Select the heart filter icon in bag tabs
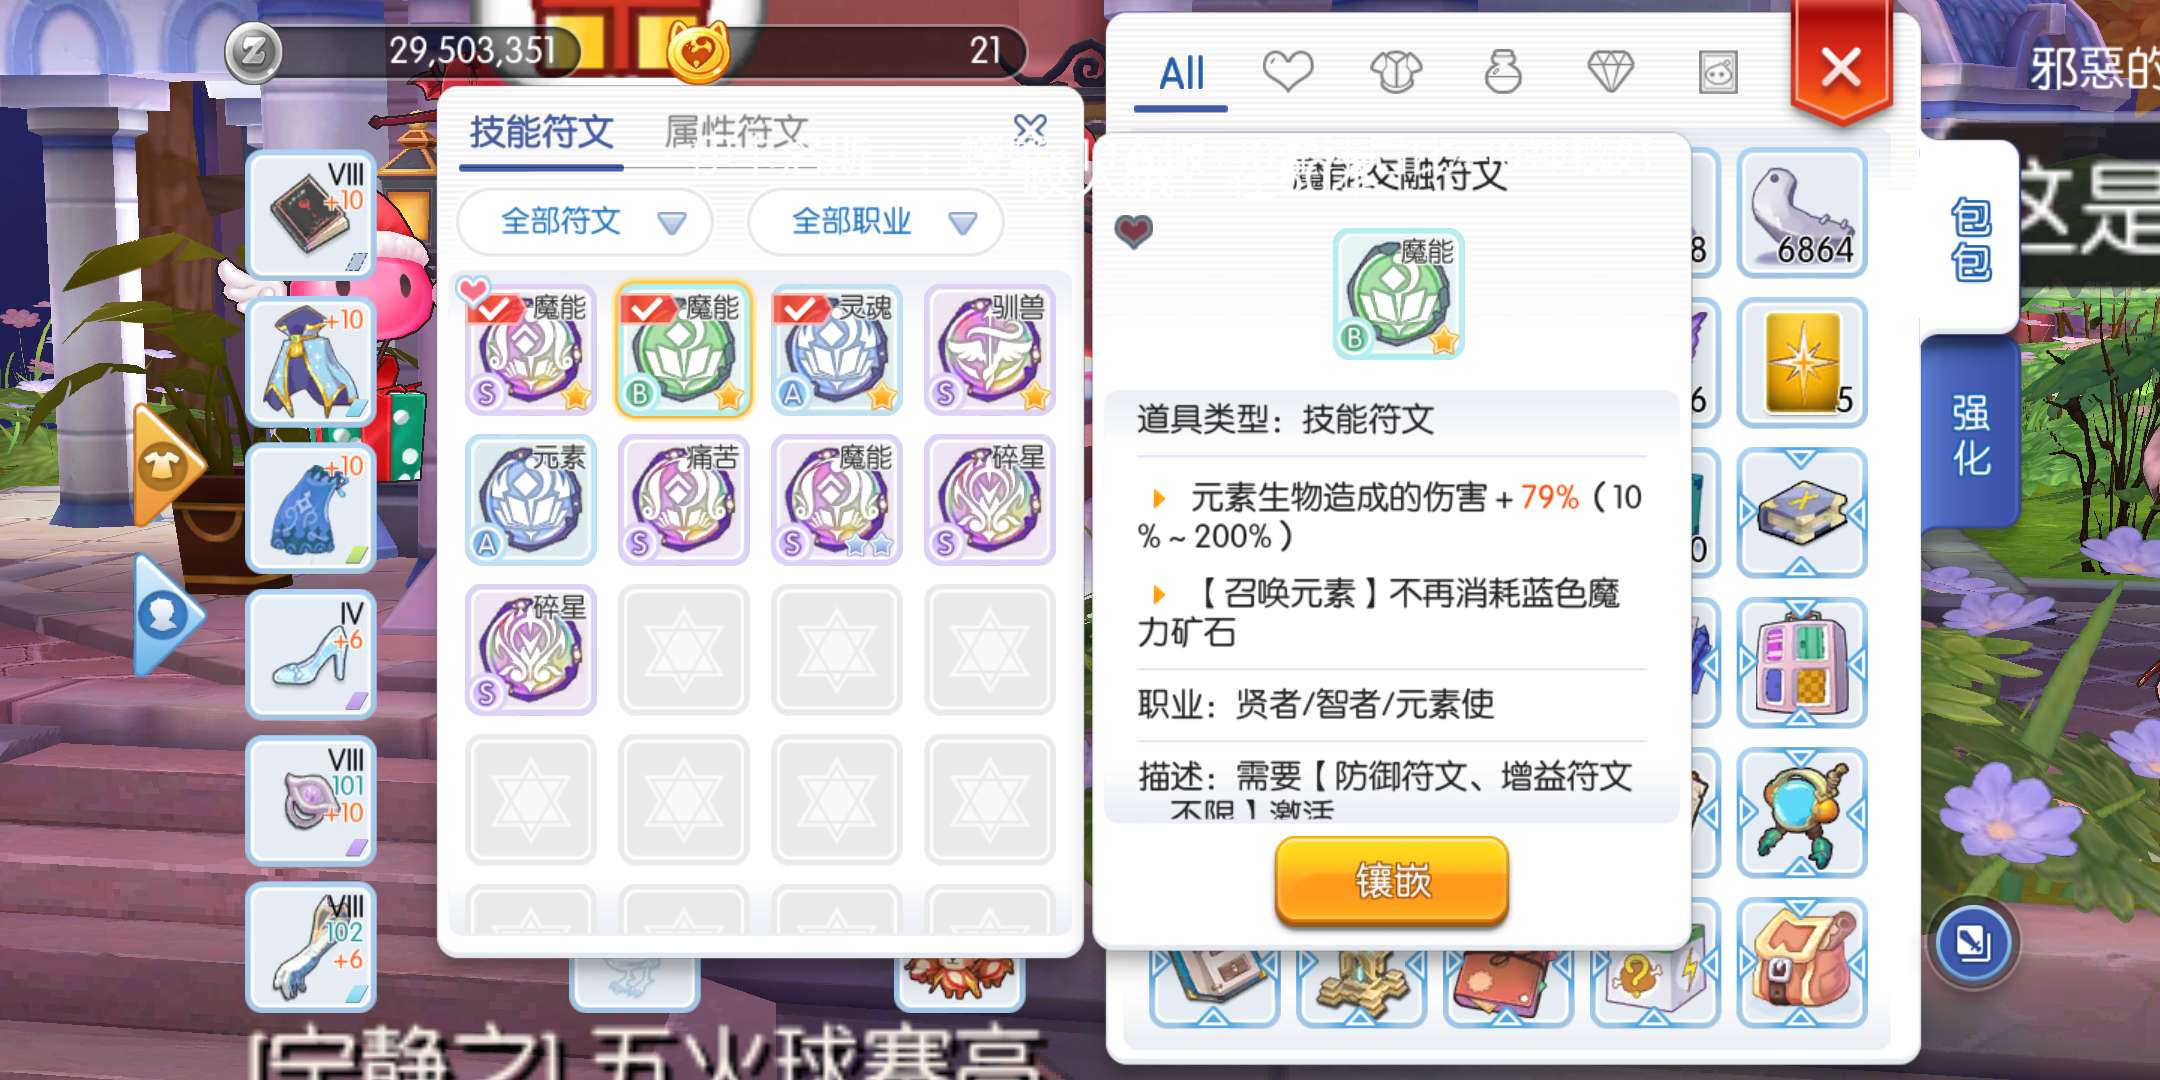This screenshot has height=1080, width=2160. [1287, 72]
